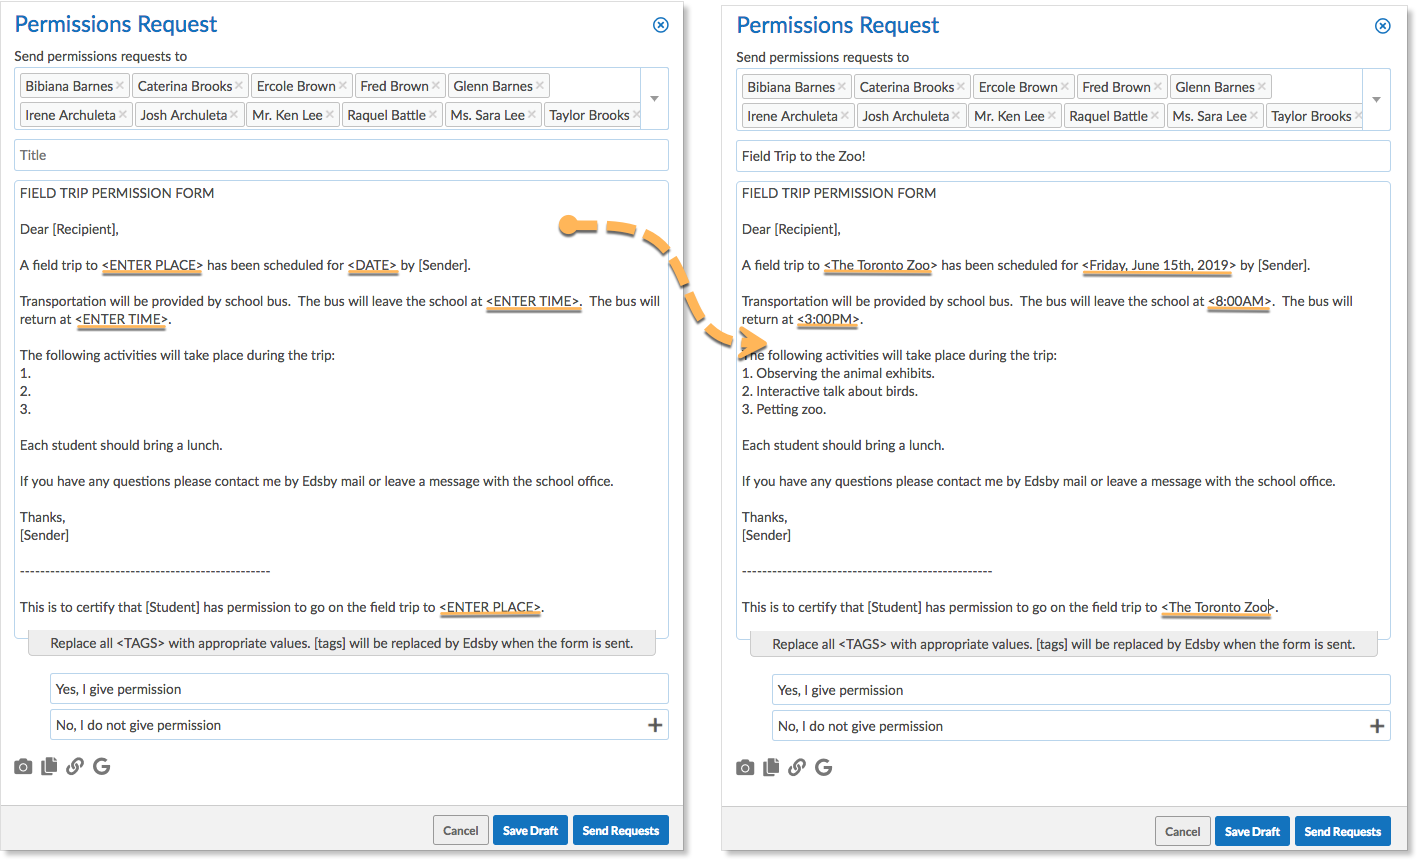The width and height of the screenshot is (1417, 861).
Task: Click Cancel in the right dialog
Action: click(1183, 832)
